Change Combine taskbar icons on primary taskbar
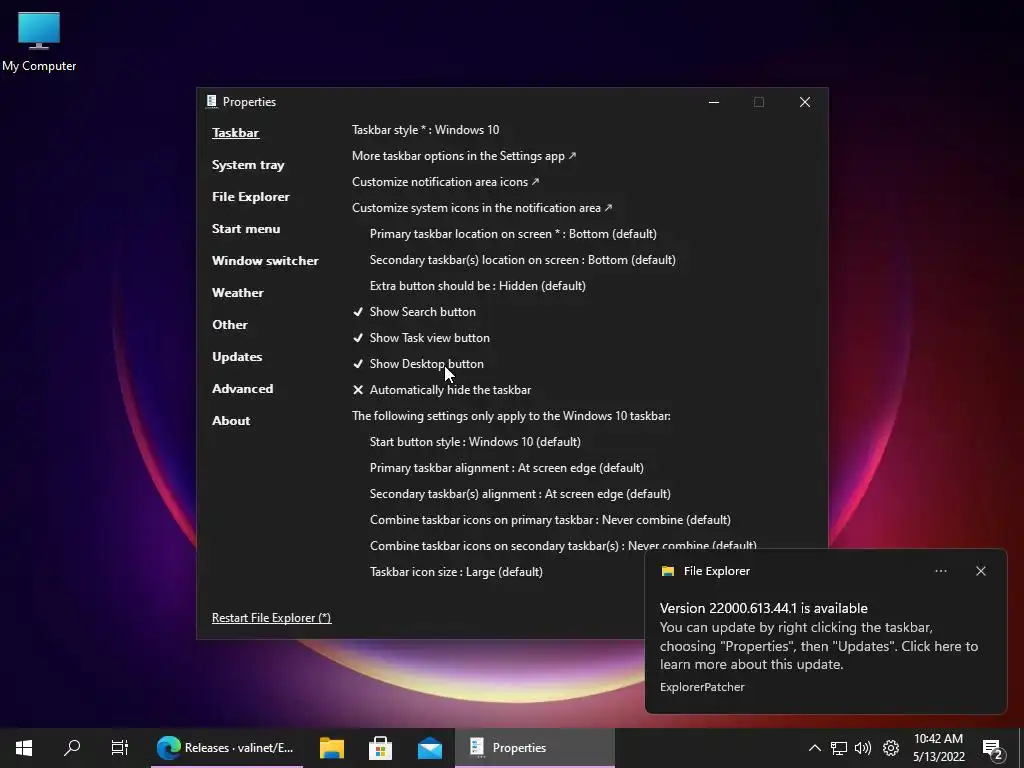The width and height of the screenshot is (1024, 768). (550, 520)
